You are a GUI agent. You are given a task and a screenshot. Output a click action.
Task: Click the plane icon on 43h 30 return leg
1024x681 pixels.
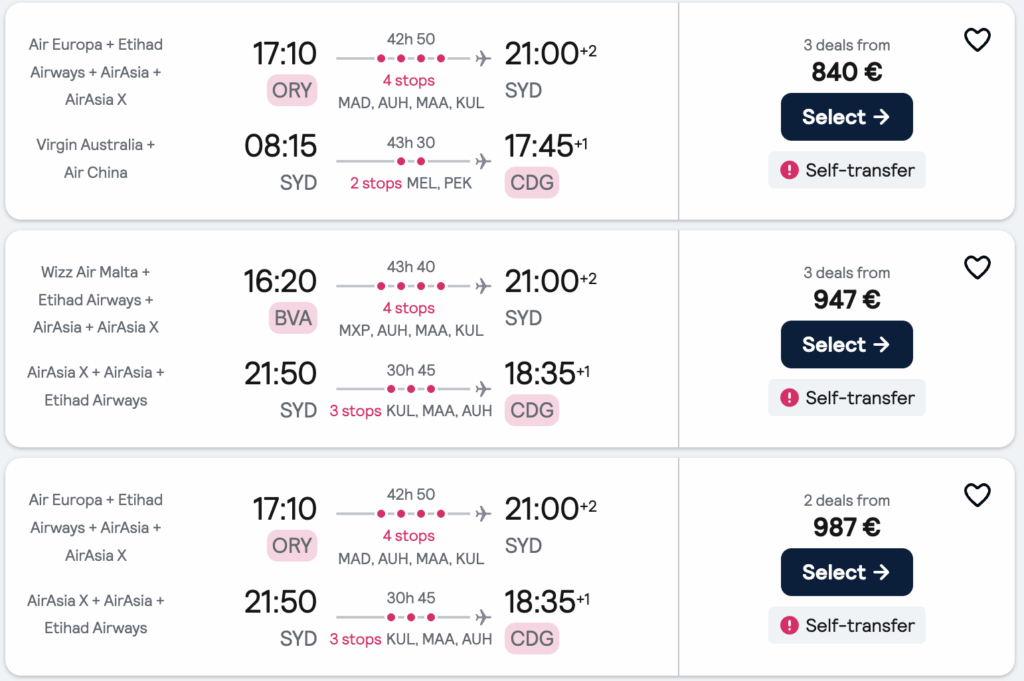click(483, 161)
